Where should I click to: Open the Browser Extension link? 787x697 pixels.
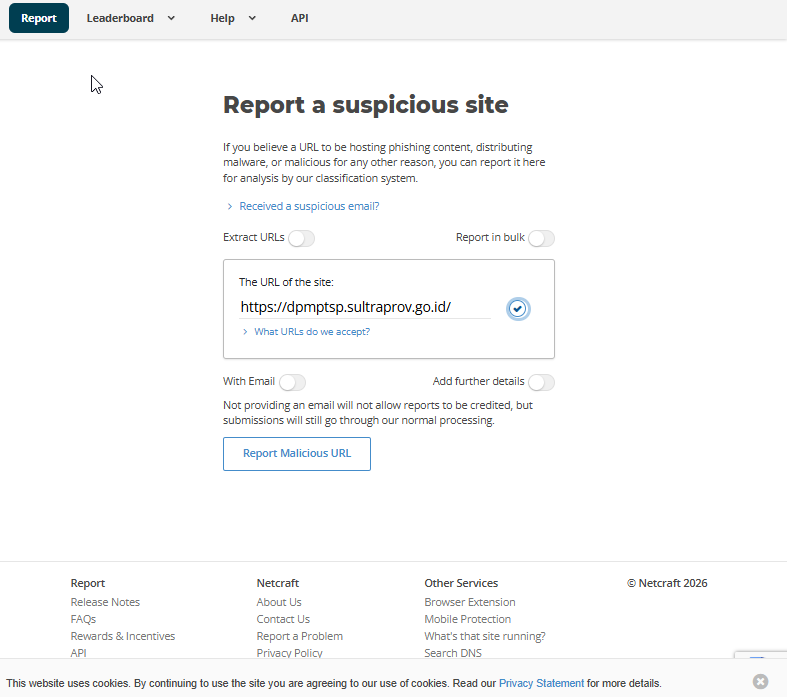[470, 602]
